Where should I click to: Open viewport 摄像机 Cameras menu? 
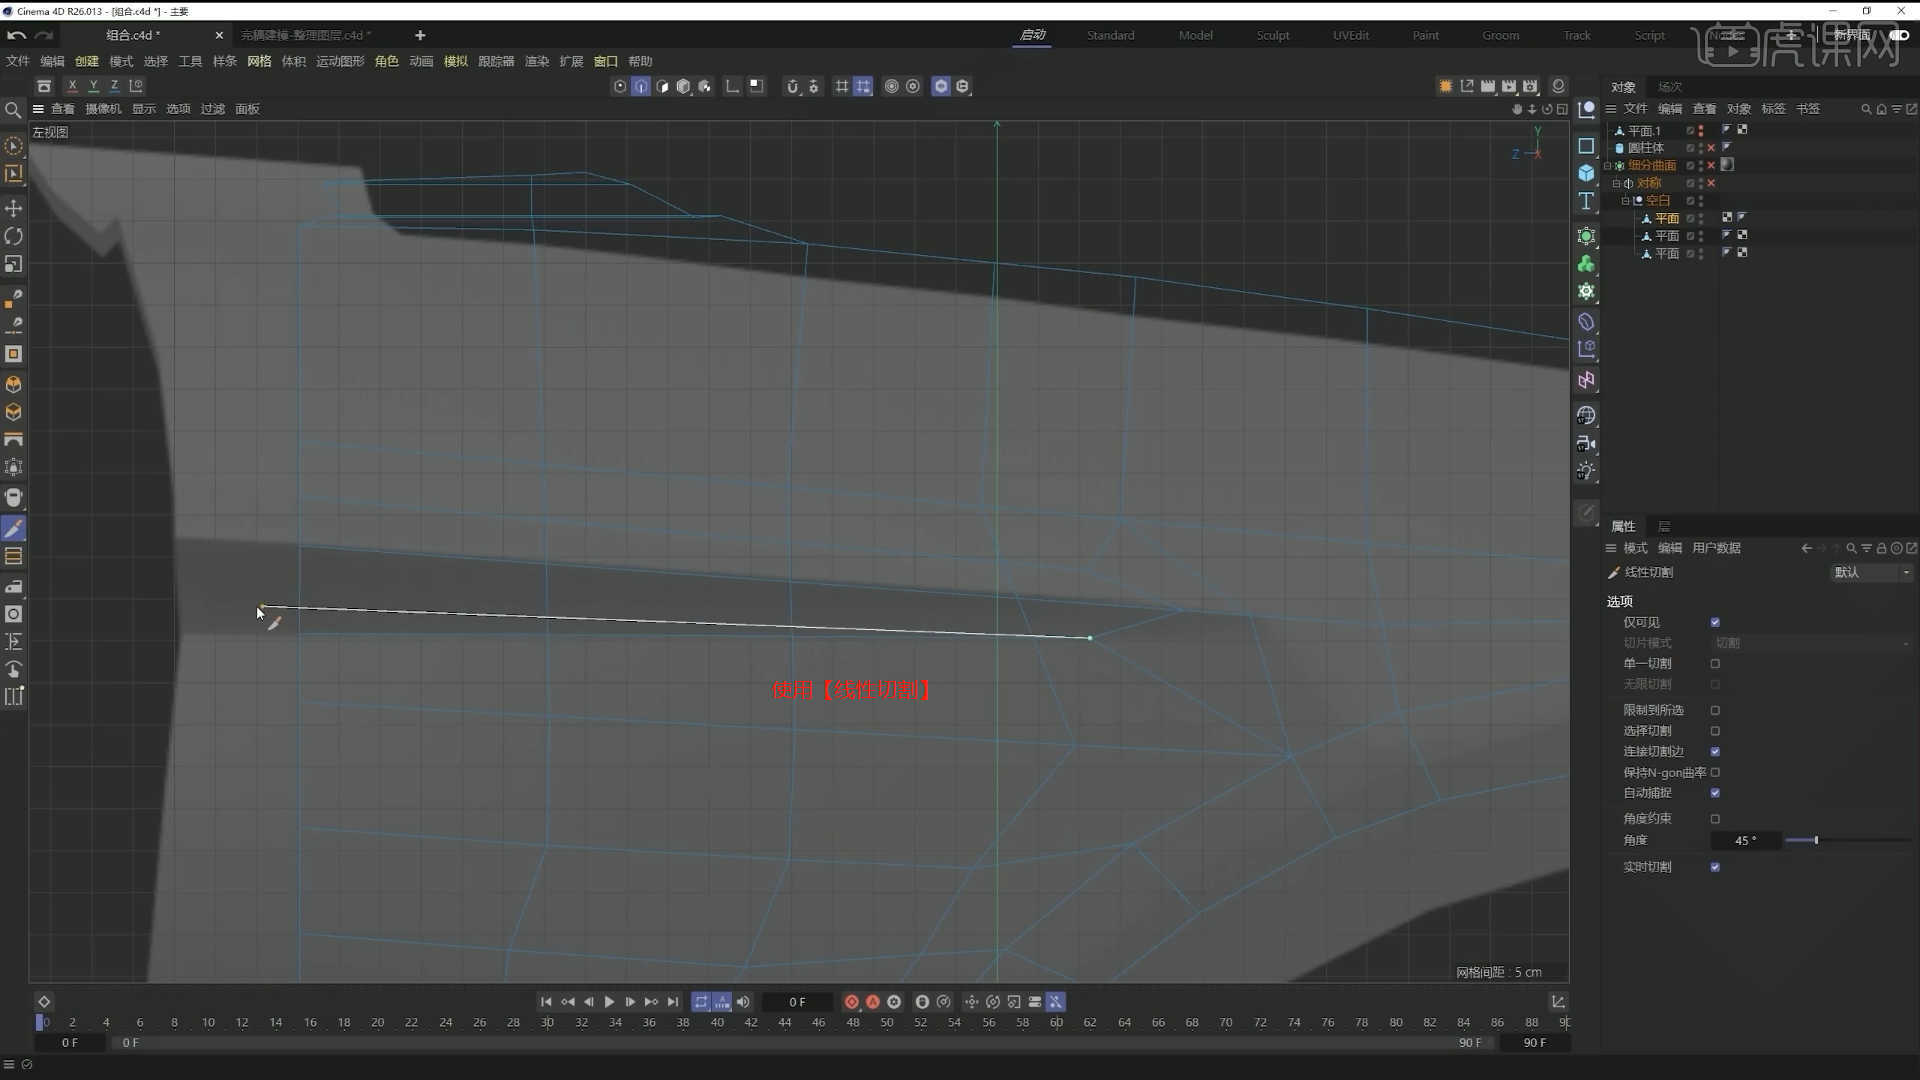103,109
